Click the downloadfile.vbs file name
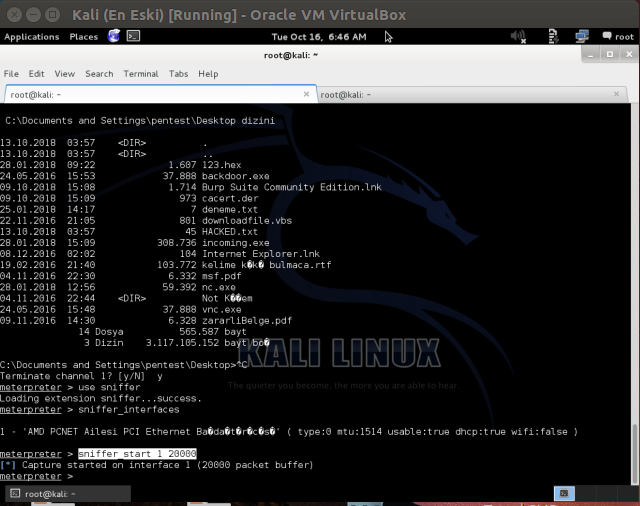The height and width of the screenshot is (506, 640). (x=247, y=220)
